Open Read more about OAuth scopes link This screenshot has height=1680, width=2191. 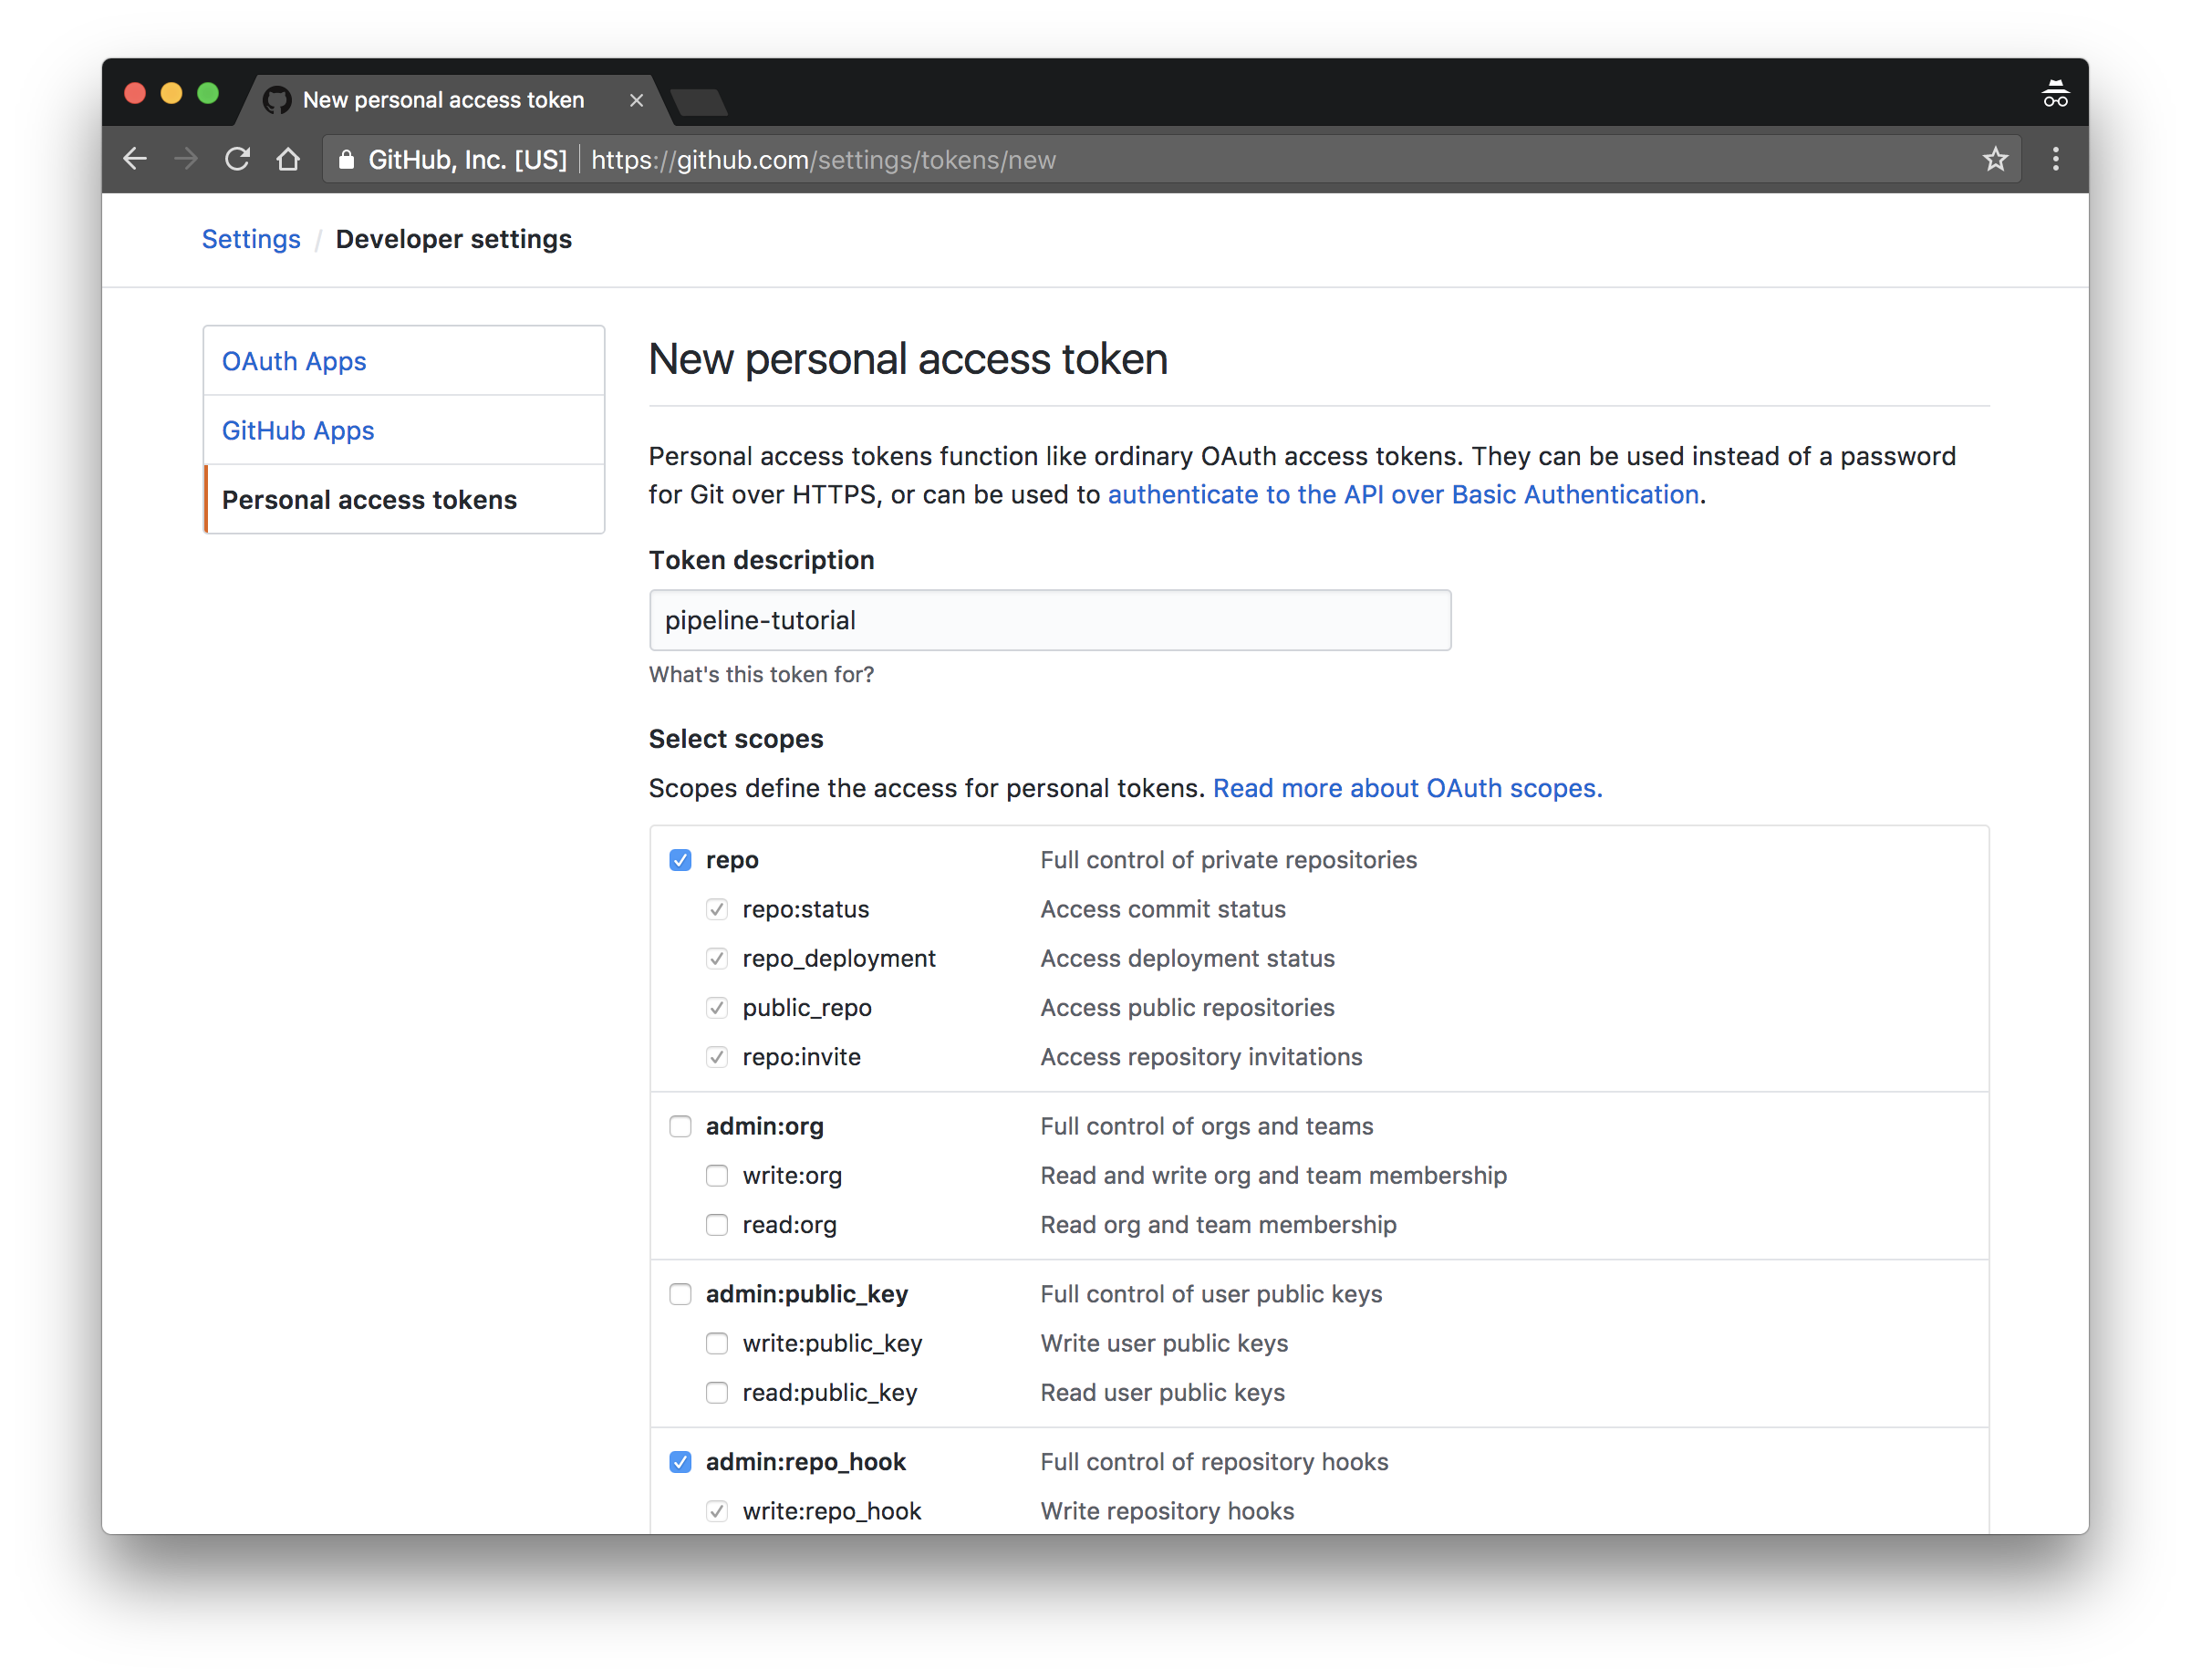pos(1408,788)
